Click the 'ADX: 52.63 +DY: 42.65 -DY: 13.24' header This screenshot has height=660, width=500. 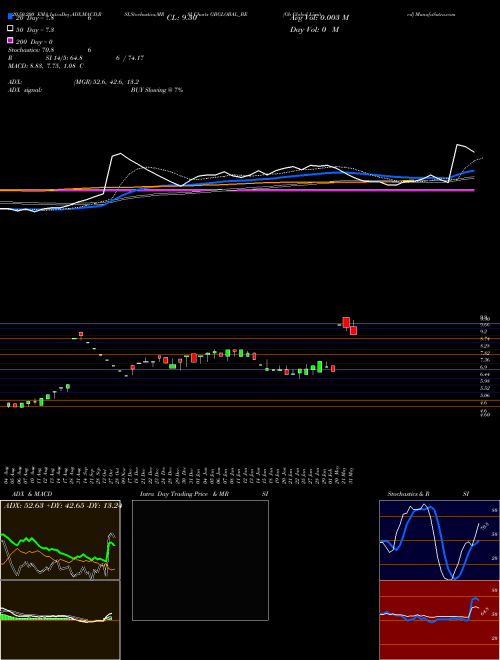point(63,506)
